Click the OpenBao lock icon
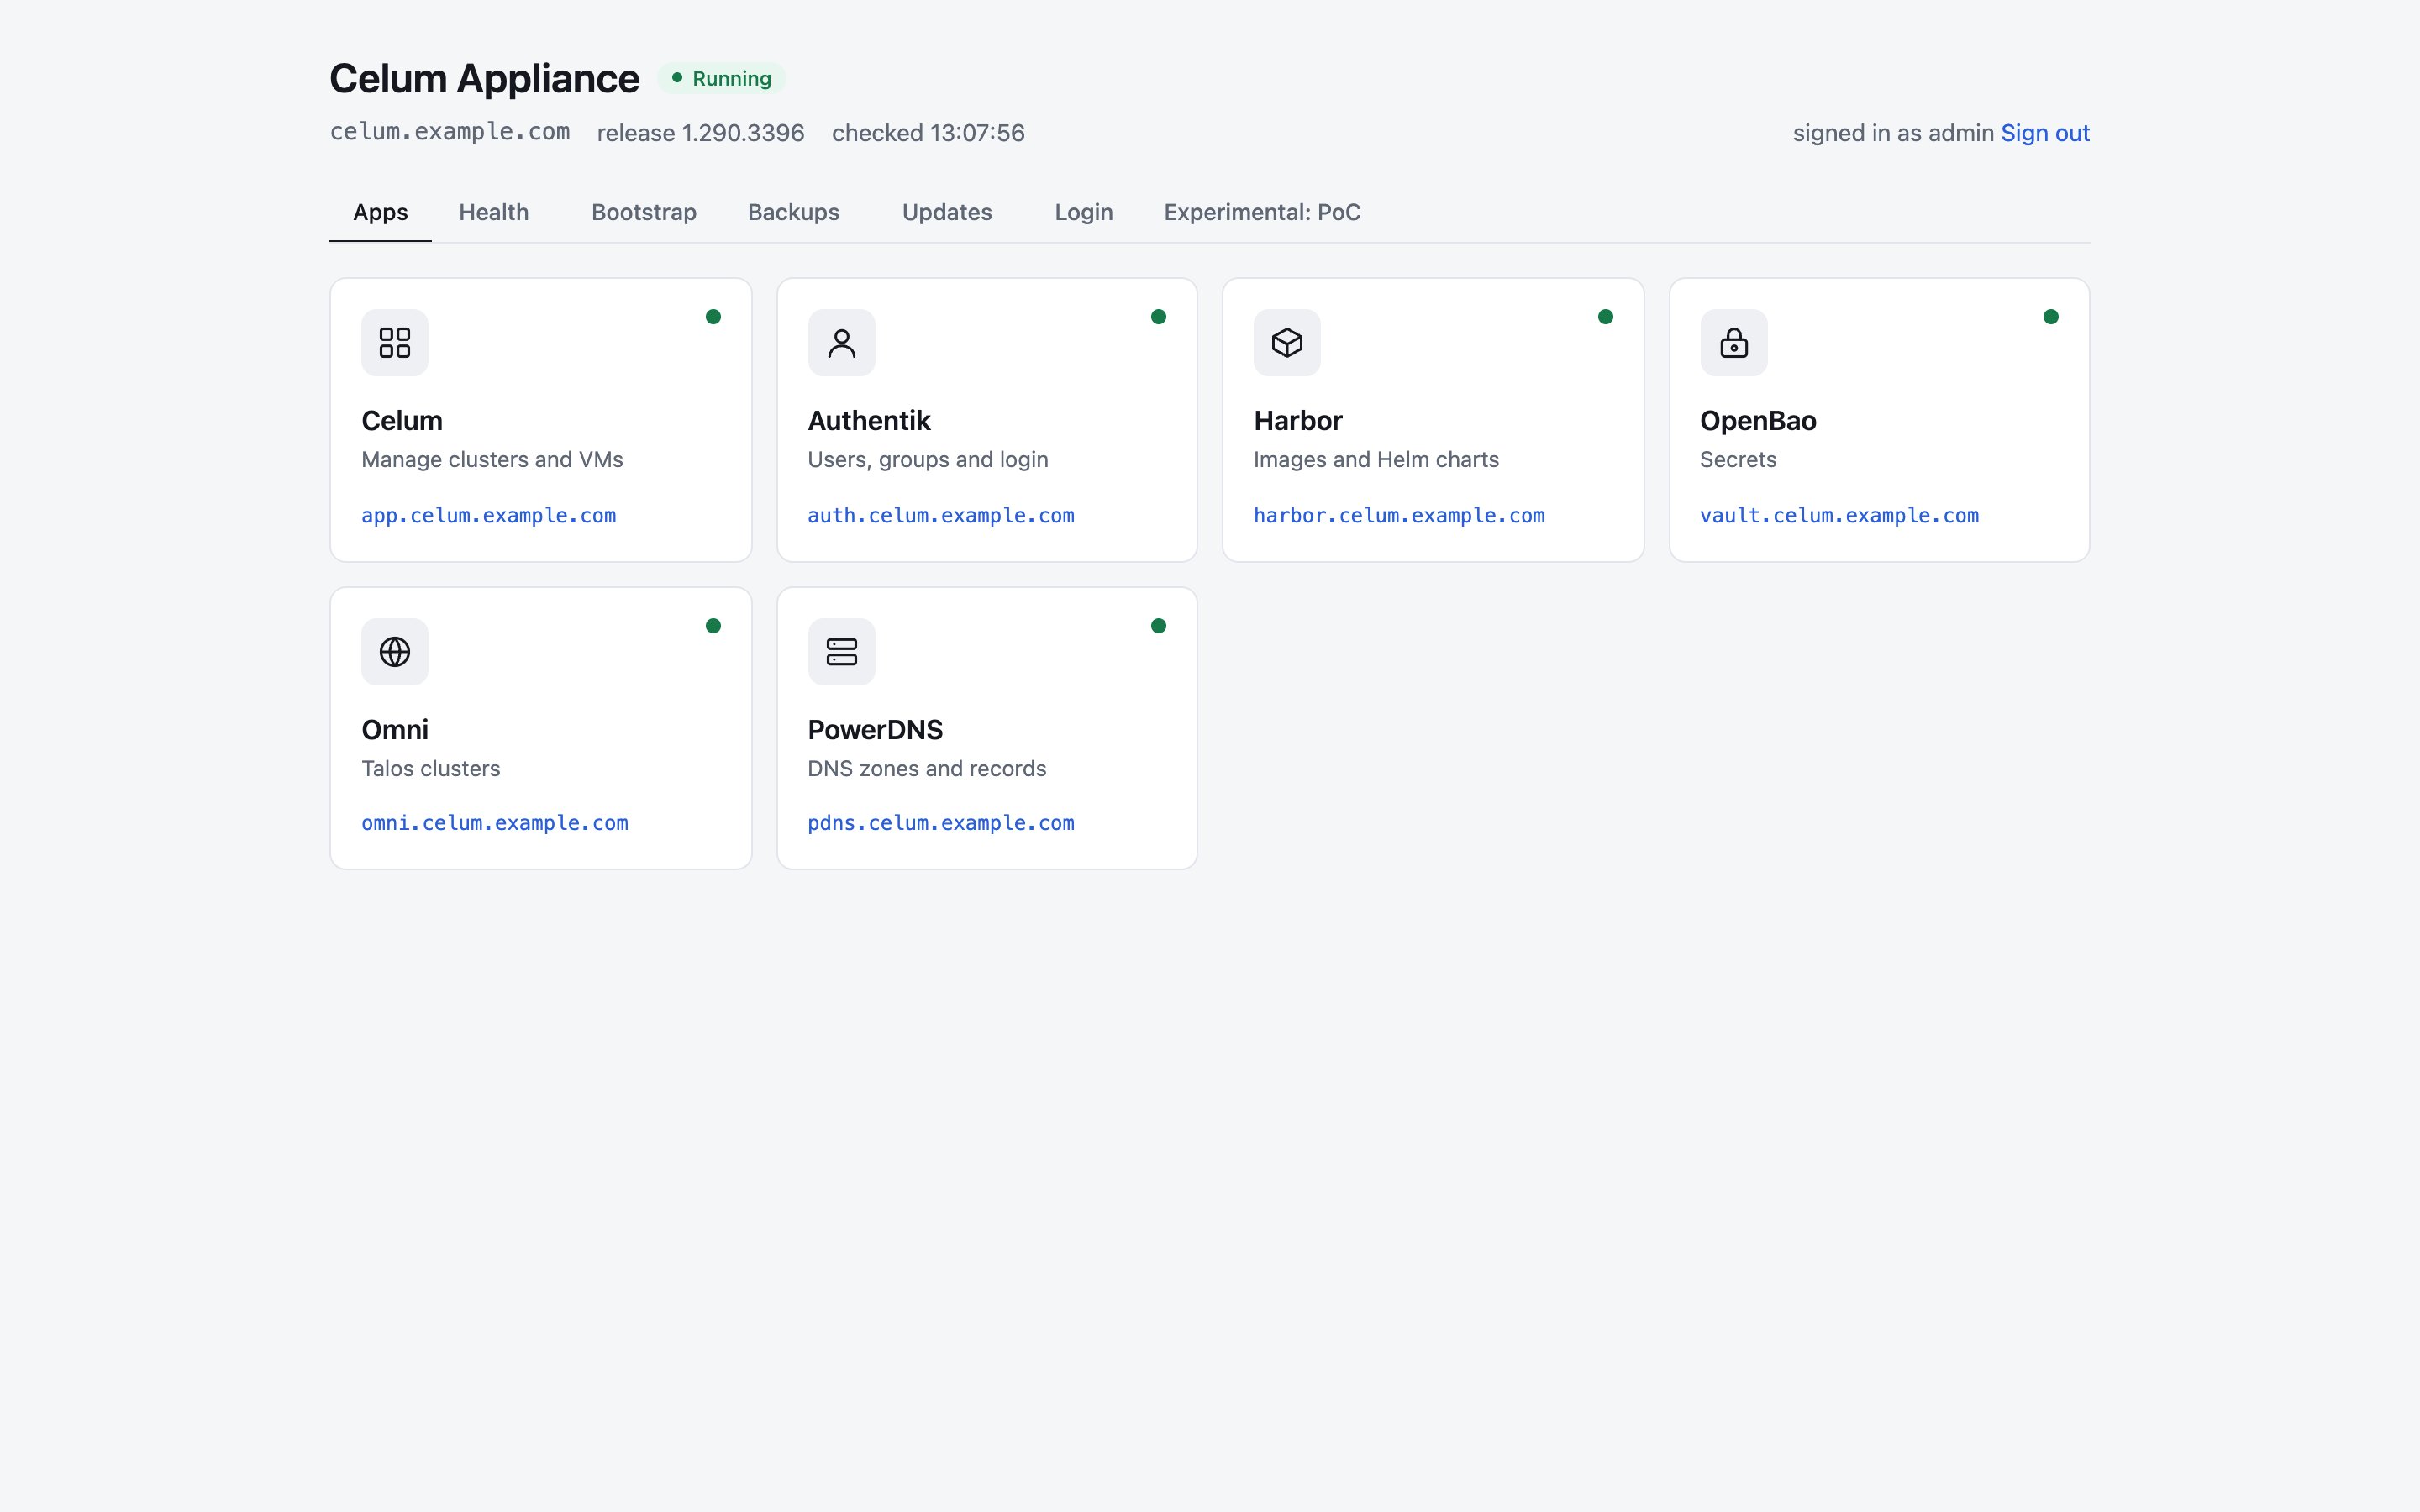The width and height of the screenshot is (2420, 1512). click(x=1733, y=343)
